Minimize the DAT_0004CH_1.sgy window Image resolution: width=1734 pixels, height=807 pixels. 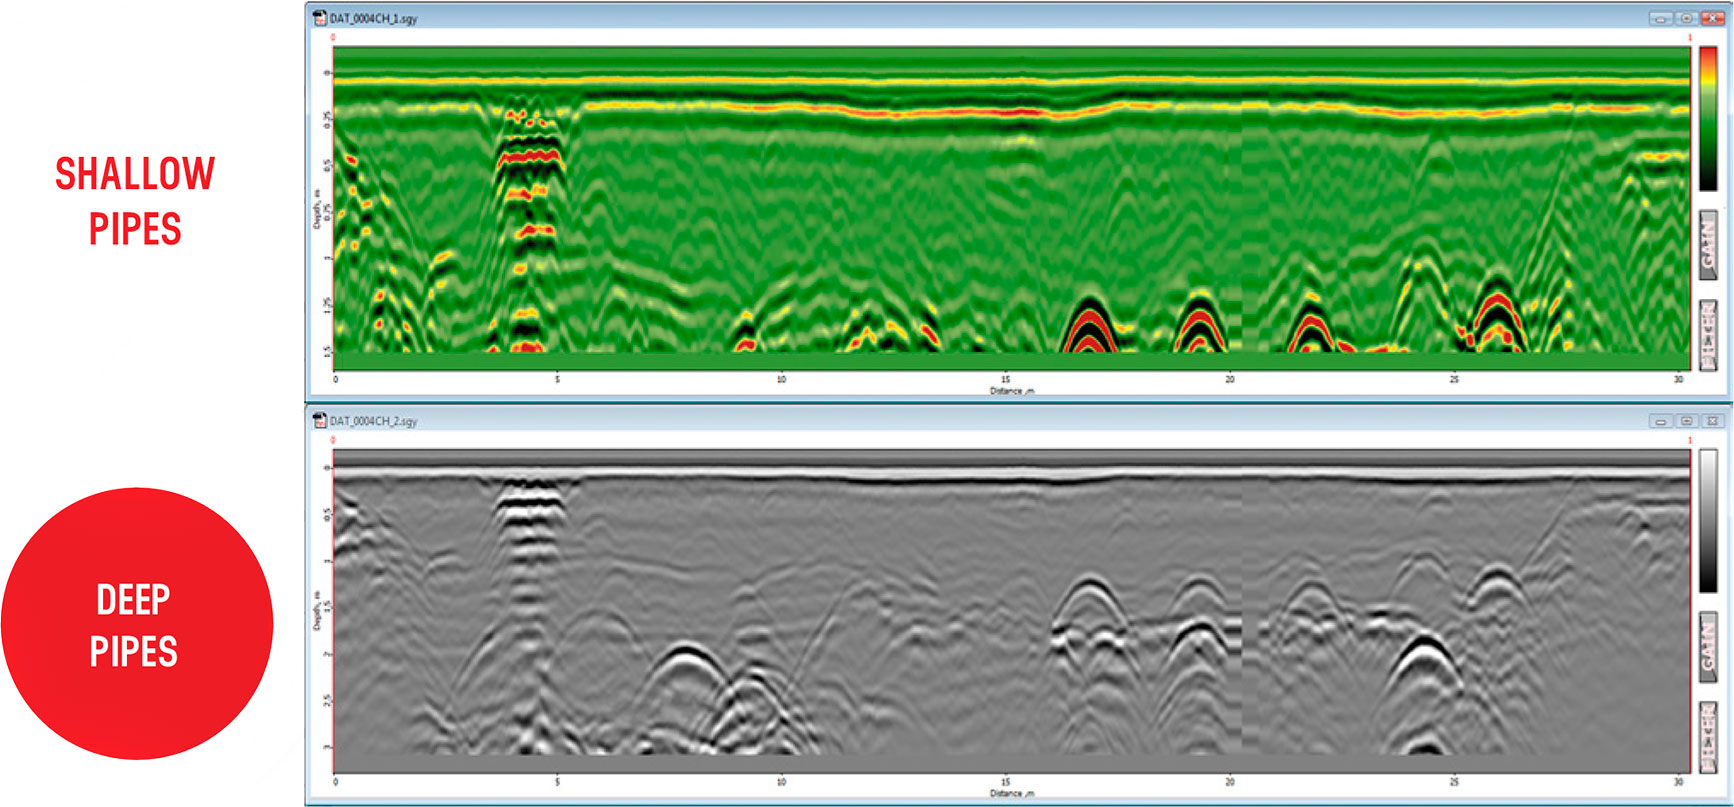coord(1661,18)
